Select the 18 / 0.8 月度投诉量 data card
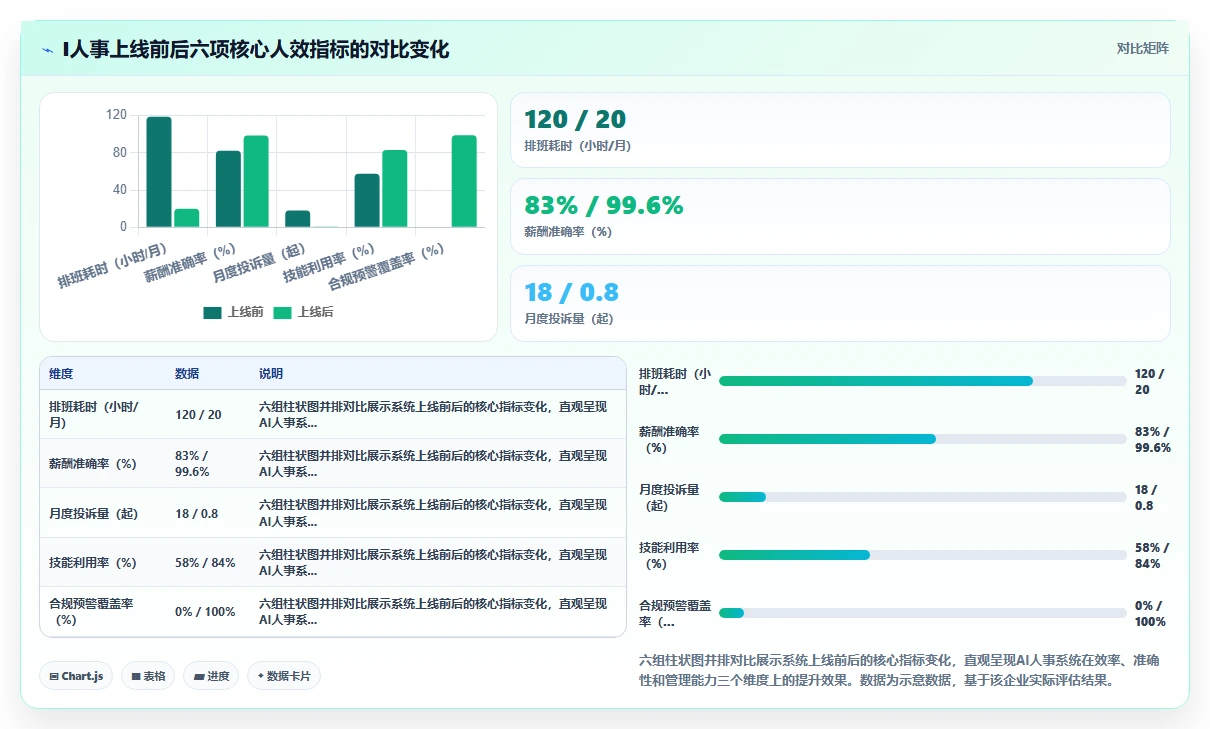Screen dimensions: 1210x729 pos(840,303)
